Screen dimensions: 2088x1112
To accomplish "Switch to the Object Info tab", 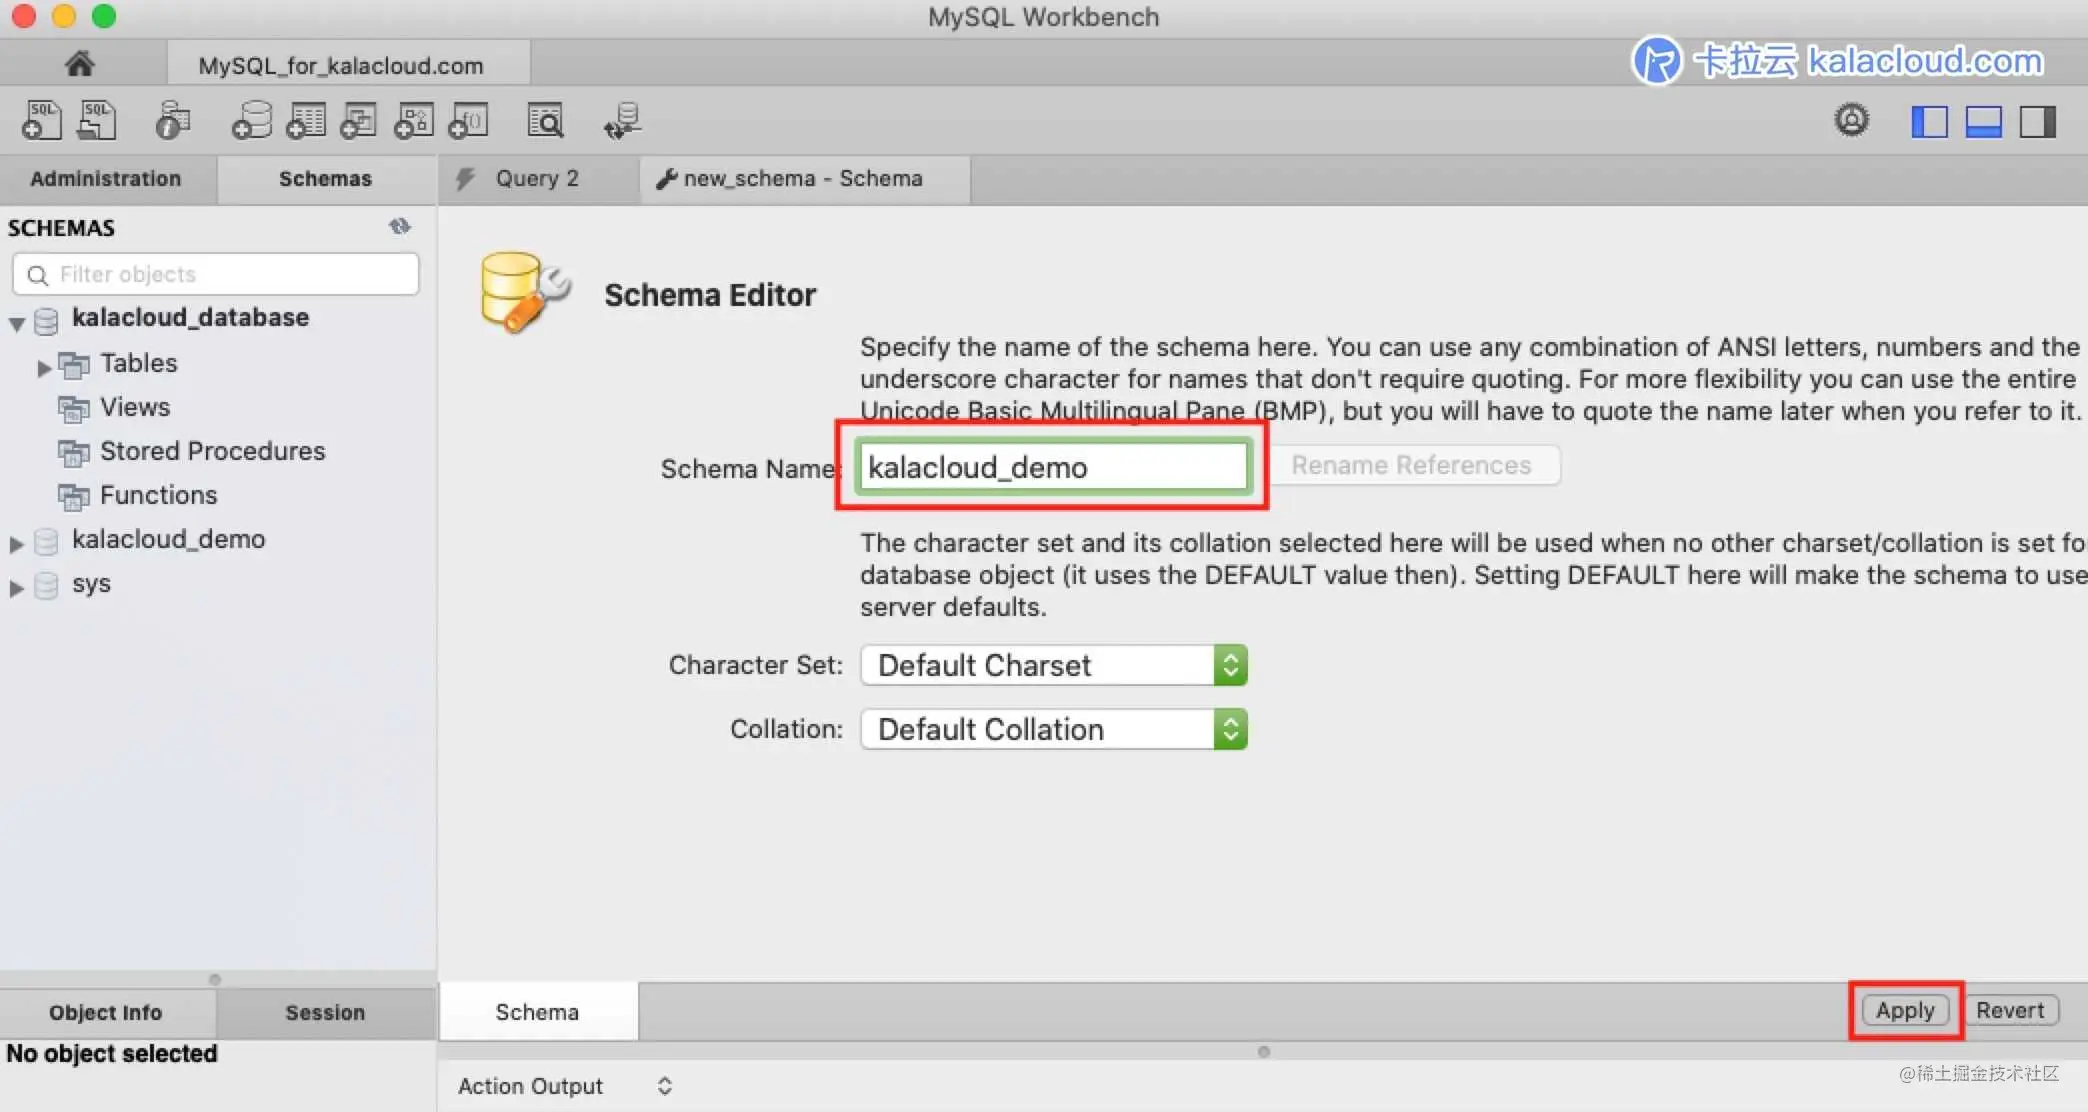I will click(x=106, y=1013).
